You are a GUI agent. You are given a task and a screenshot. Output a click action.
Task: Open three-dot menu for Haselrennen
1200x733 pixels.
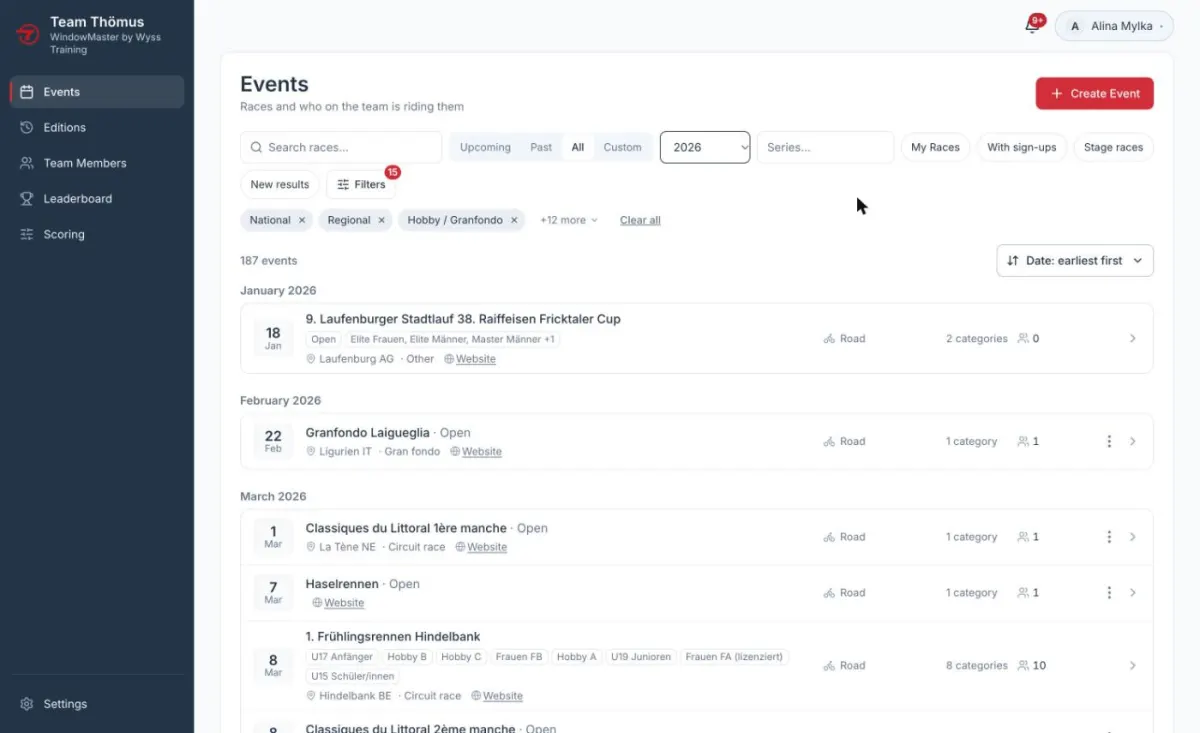tap(1109, 592)
